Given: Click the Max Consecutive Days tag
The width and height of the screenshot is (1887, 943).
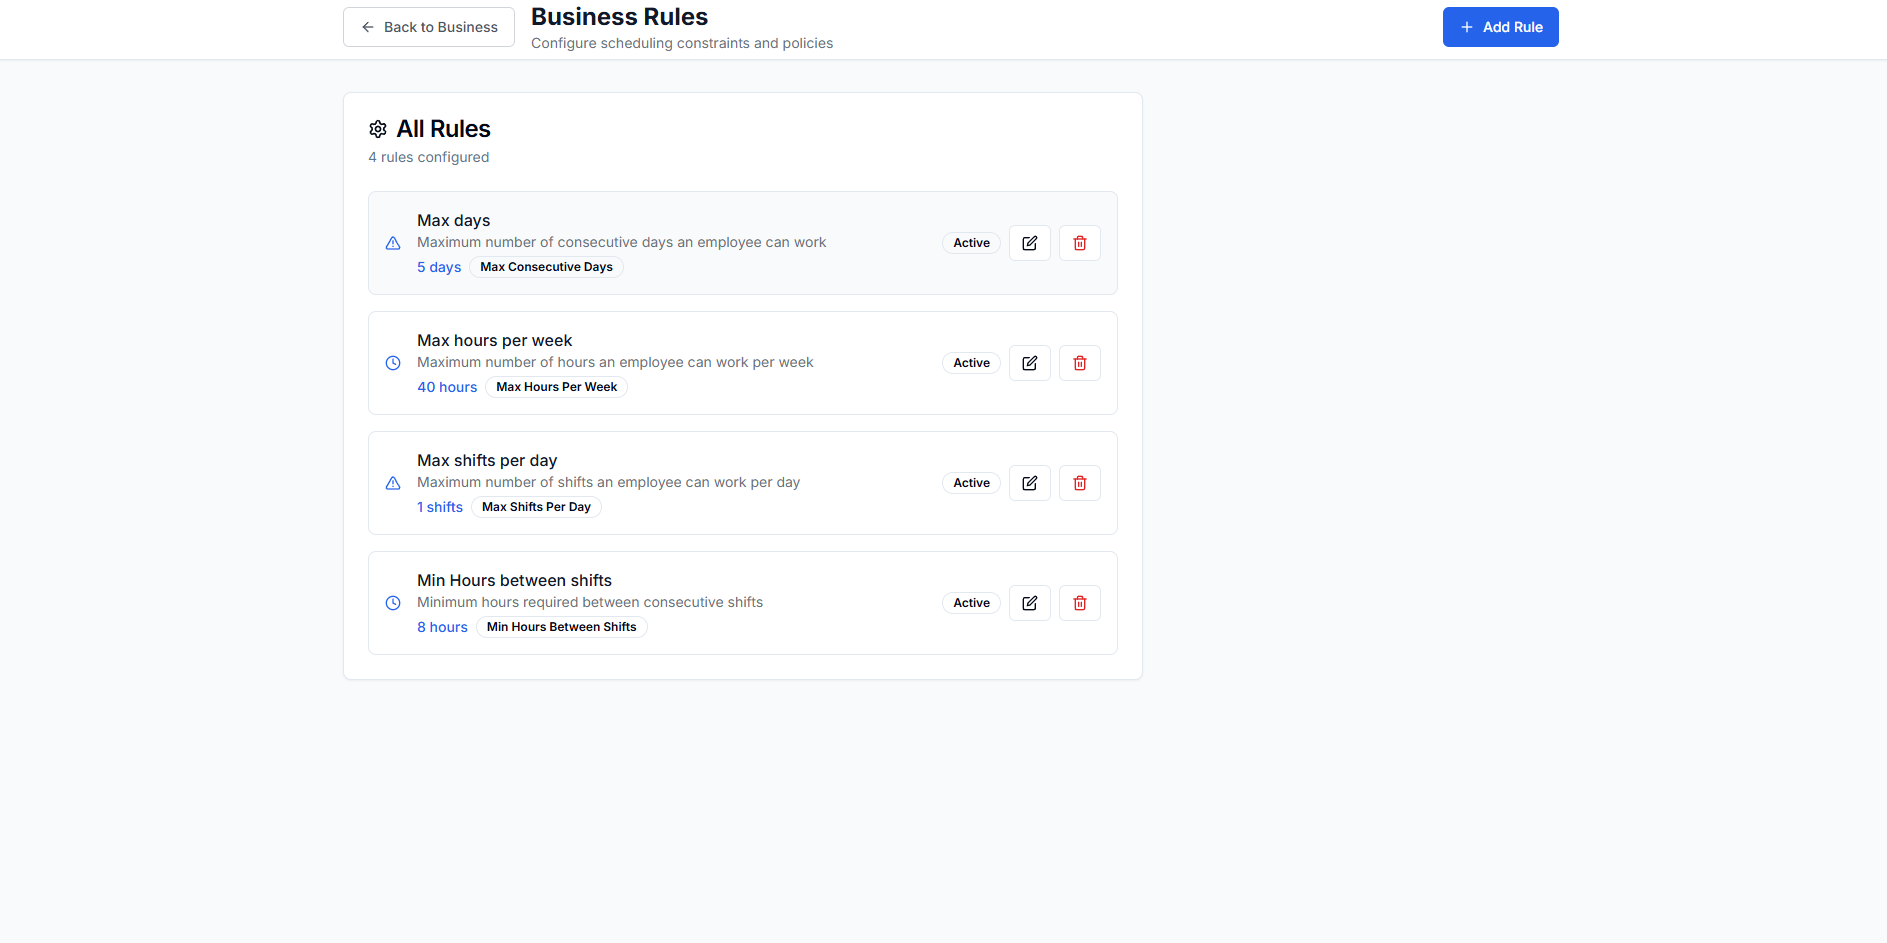Looking at the screenshot, I should 546,267.
